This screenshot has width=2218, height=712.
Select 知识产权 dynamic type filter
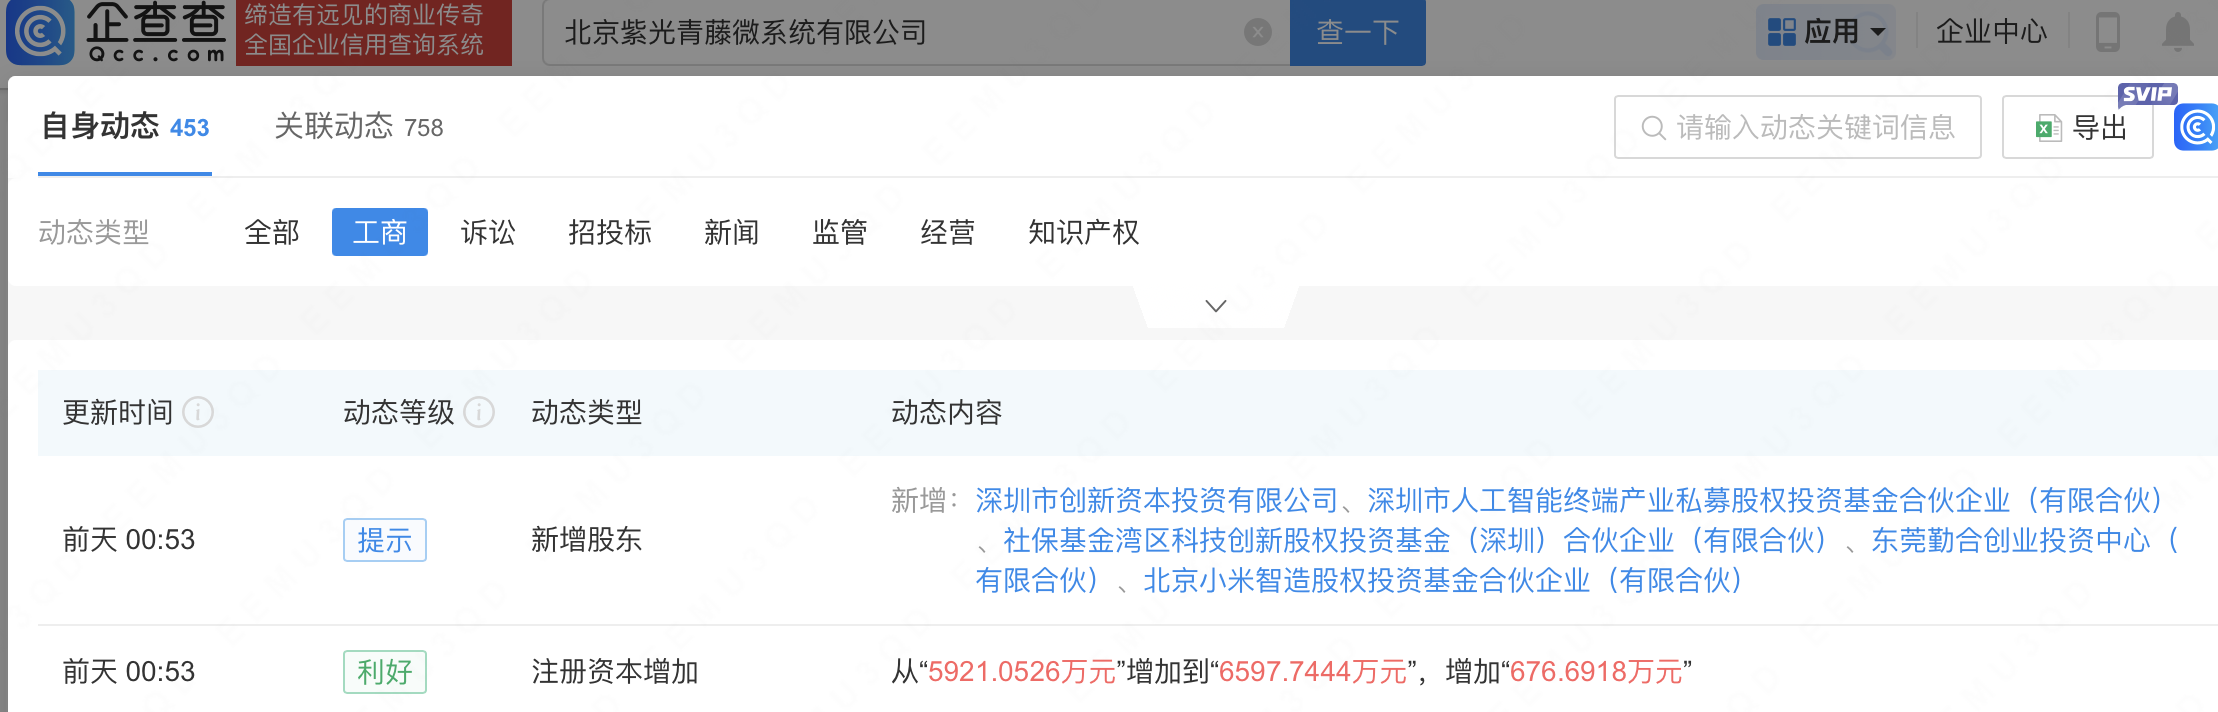(1084, 232)
